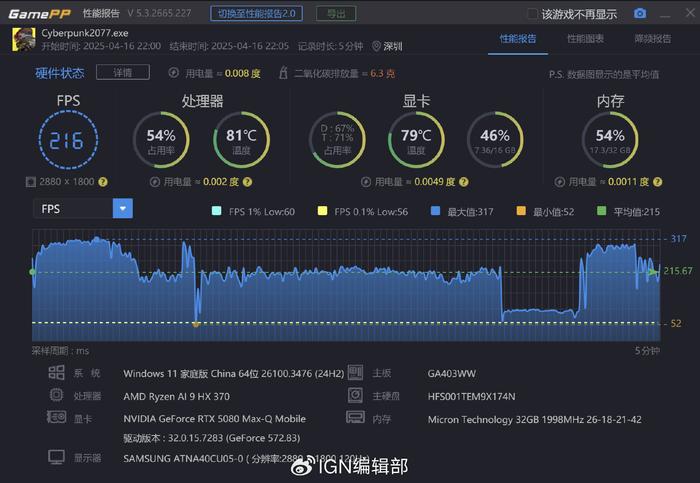The height and width of the screenshot is (483, 700).
Task: Click the 317 maximum label on chart
Action: [678, 239]
